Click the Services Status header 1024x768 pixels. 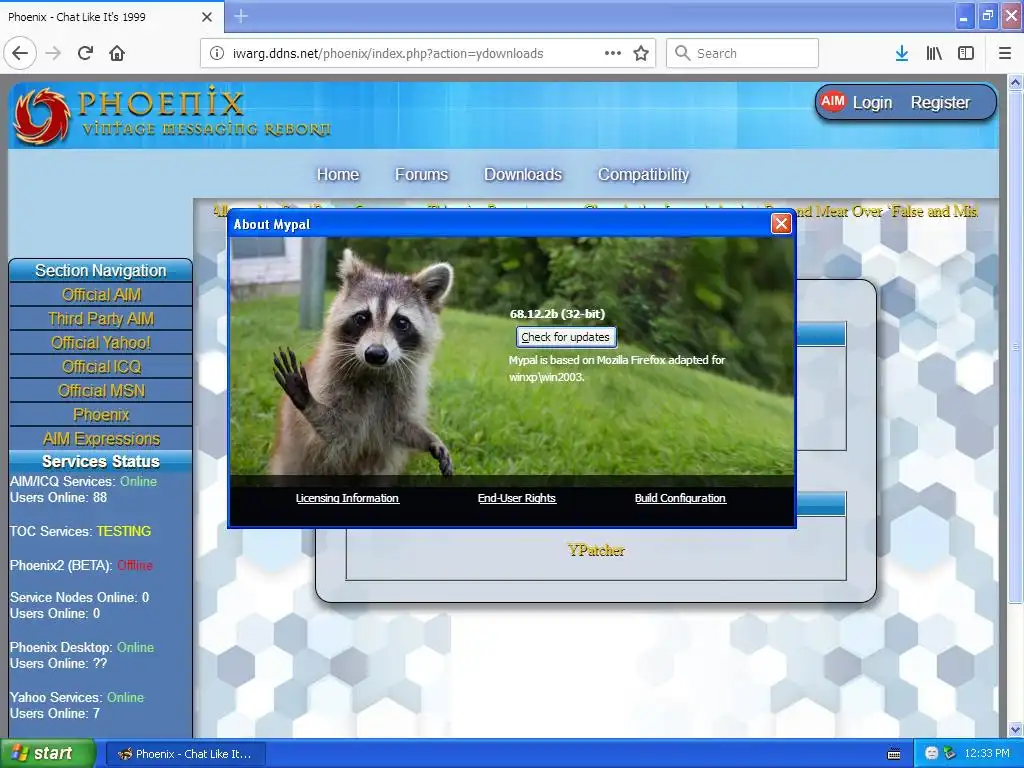coord(101,462)
